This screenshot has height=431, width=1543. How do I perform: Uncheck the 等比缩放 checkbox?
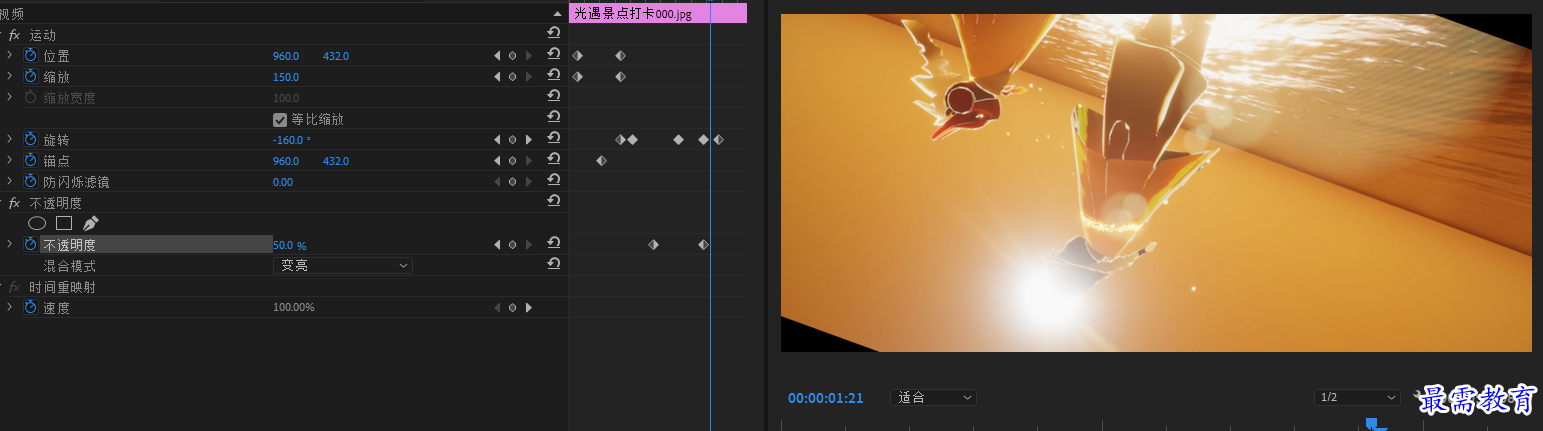(280, 119)
